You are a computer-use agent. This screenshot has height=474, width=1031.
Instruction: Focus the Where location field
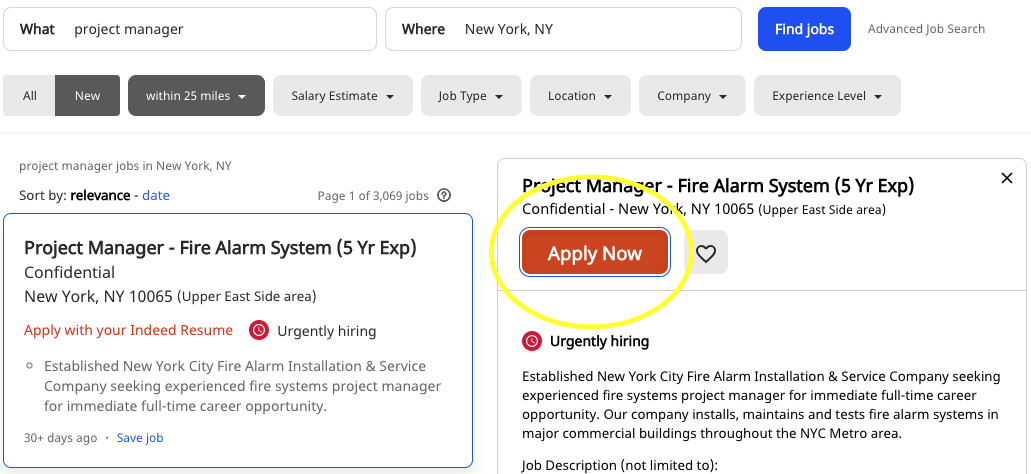(563, 29)
